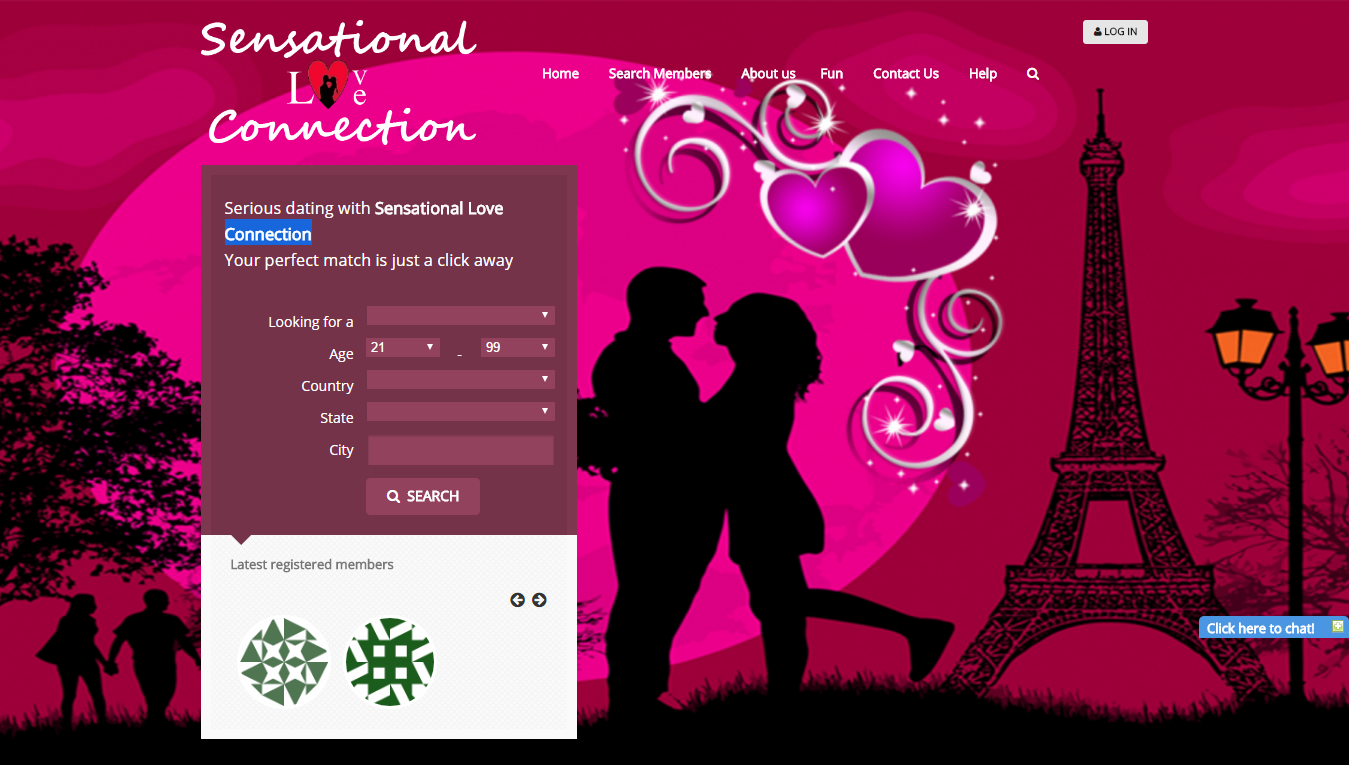1349x765 pixels.
Task: Open the Fun menu item
Action: coord(831,74)
